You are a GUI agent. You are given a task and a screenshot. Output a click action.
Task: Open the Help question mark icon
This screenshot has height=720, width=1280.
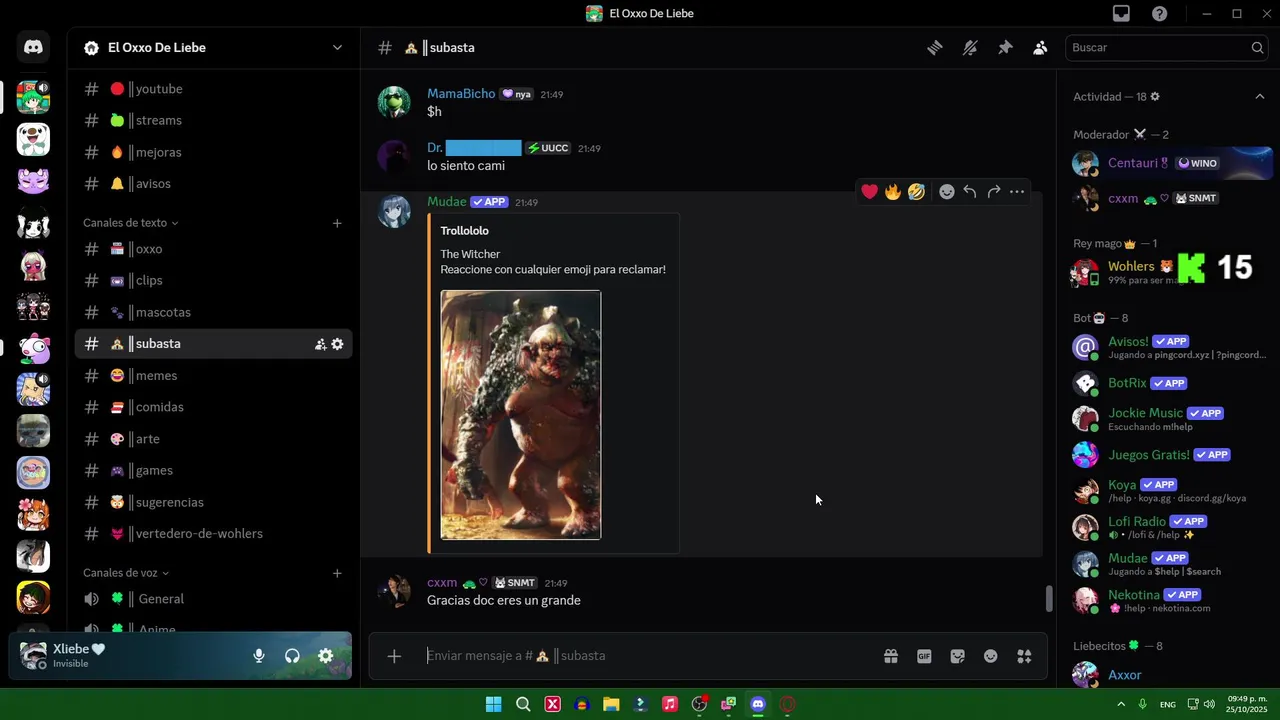click(1159, 14)
